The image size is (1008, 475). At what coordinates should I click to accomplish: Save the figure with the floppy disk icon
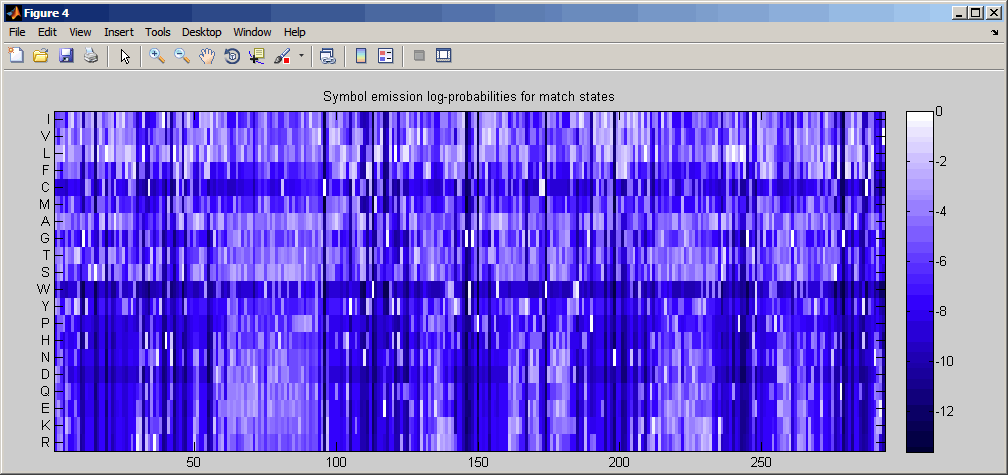tap(66, 56)
